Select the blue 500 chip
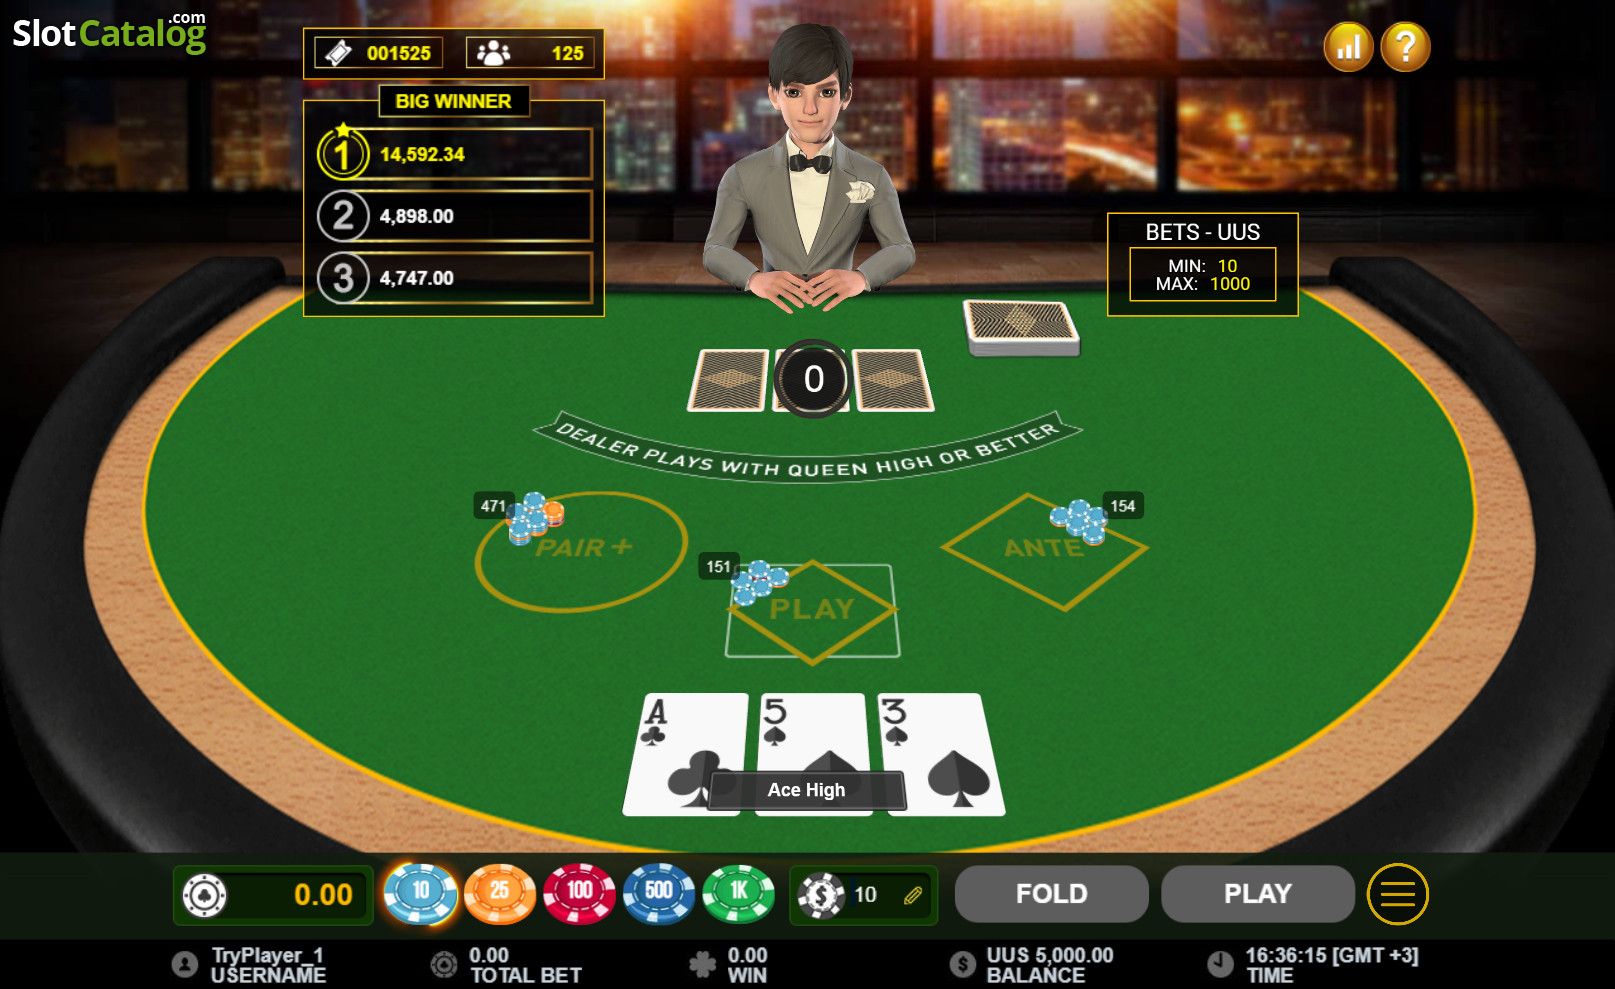1615x989 pixels. (658, 892)
